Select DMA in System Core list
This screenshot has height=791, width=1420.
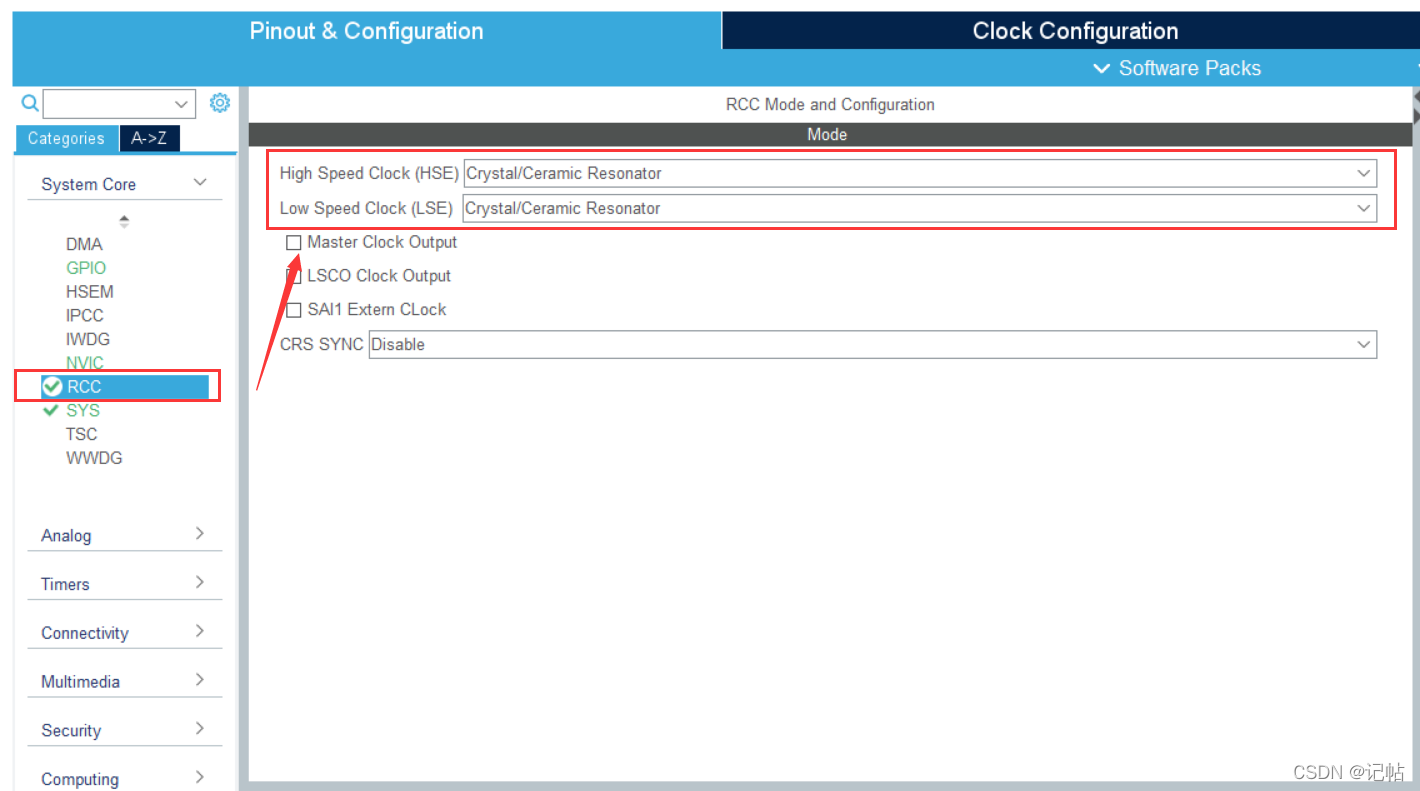(x=84, y=244)
